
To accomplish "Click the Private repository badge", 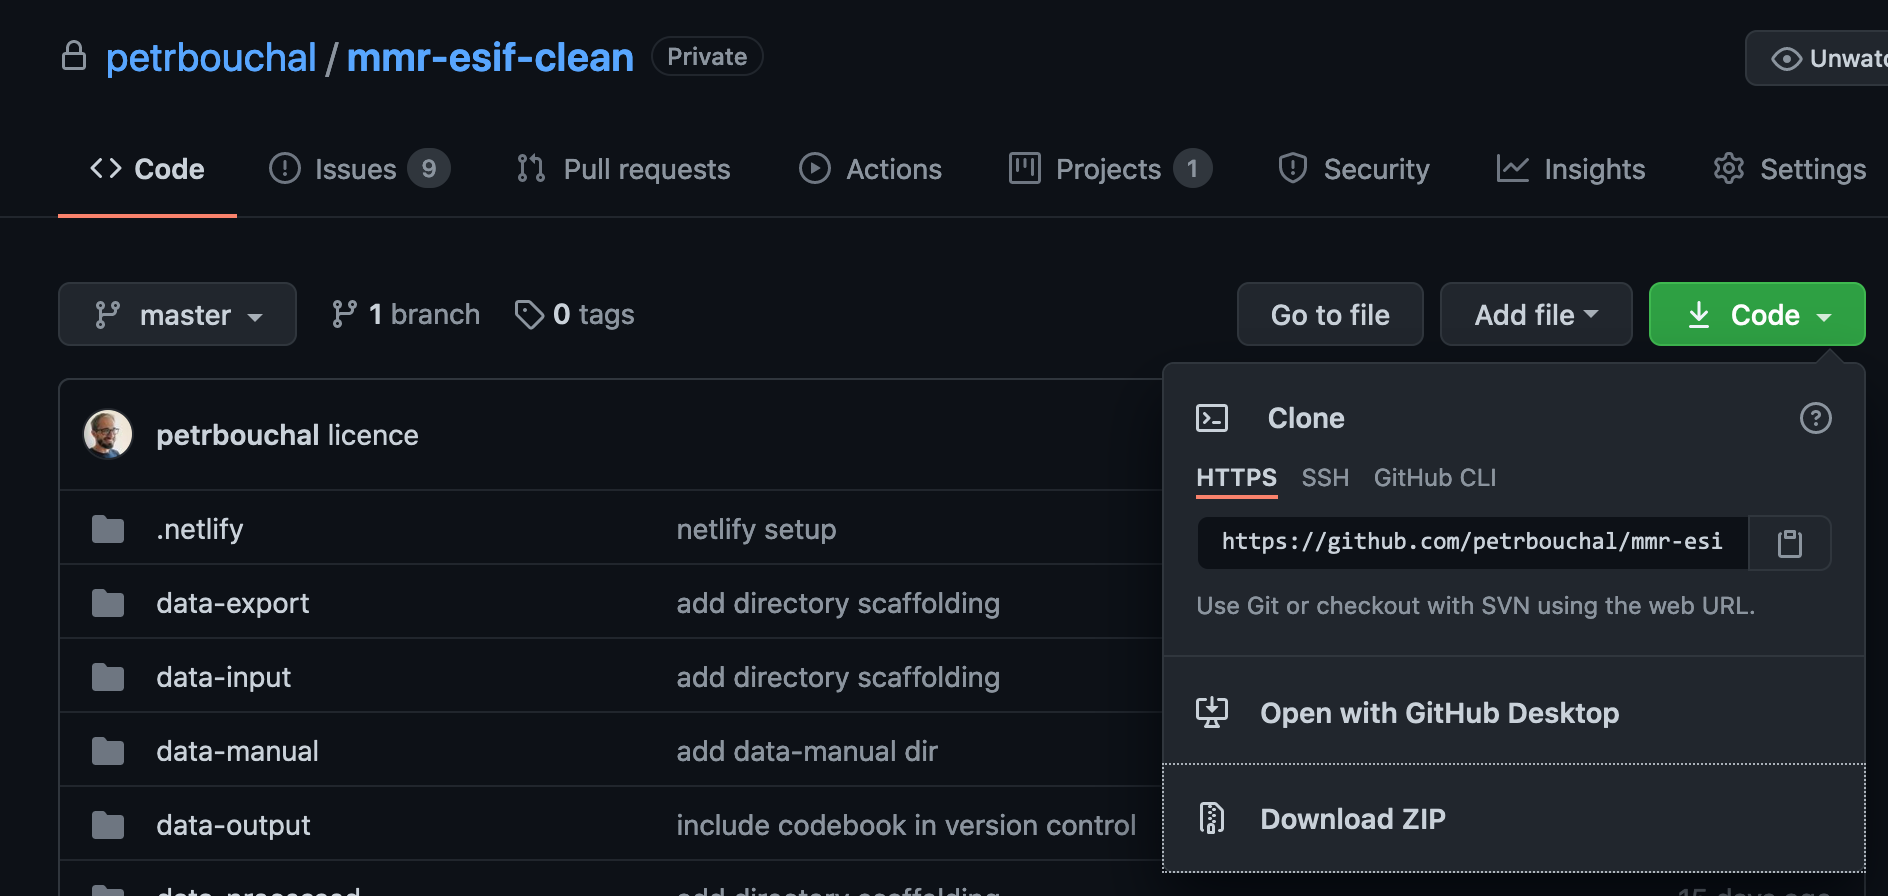I will pyautogui.click(x=707, y=56).
